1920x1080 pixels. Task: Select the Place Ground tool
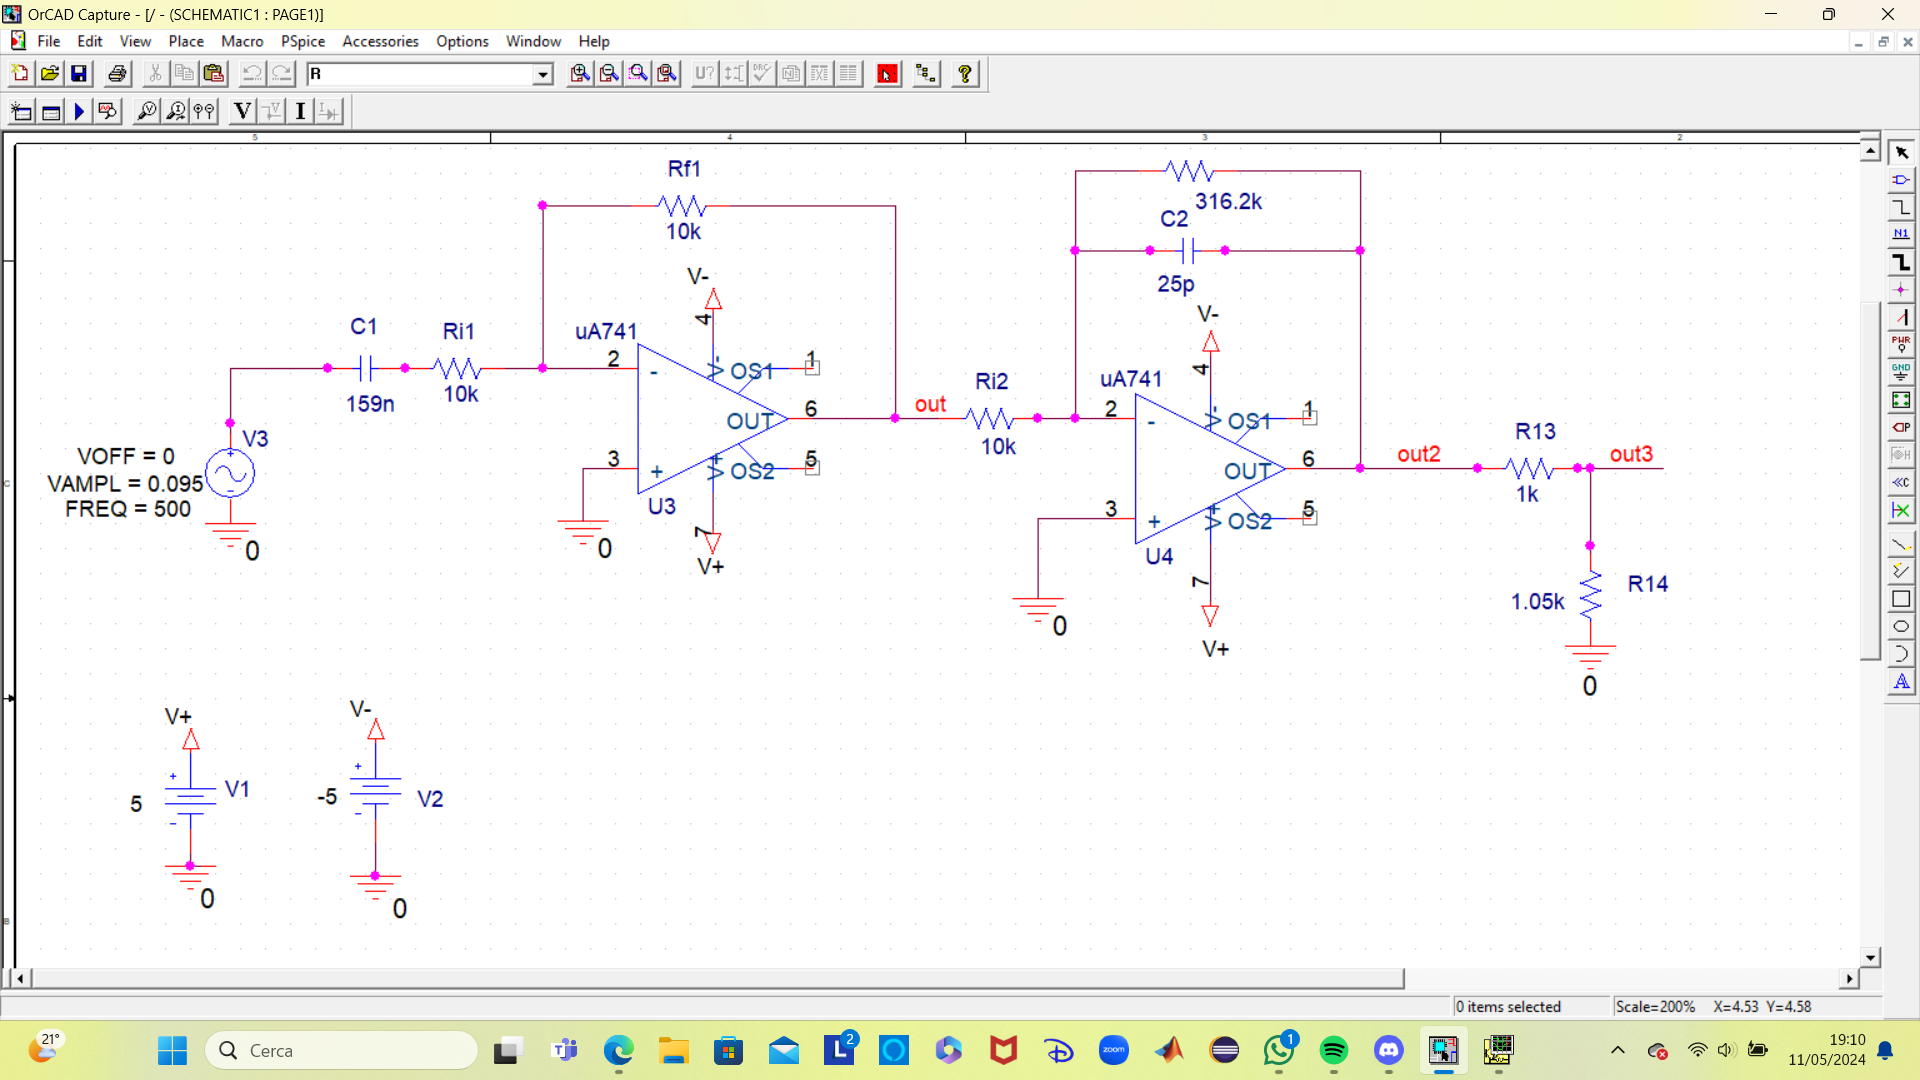coord(1901,372)
